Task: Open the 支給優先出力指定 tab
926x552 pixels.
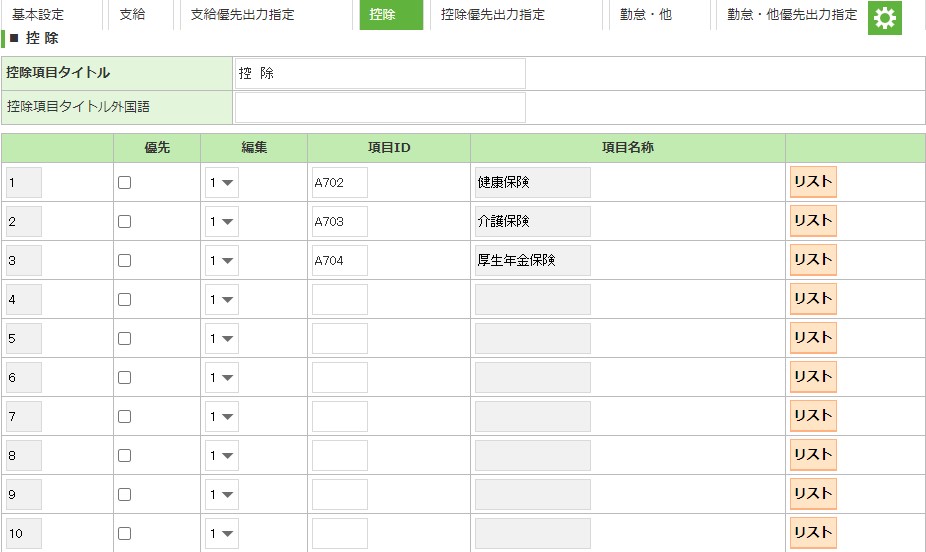Action: click(242, 15)
